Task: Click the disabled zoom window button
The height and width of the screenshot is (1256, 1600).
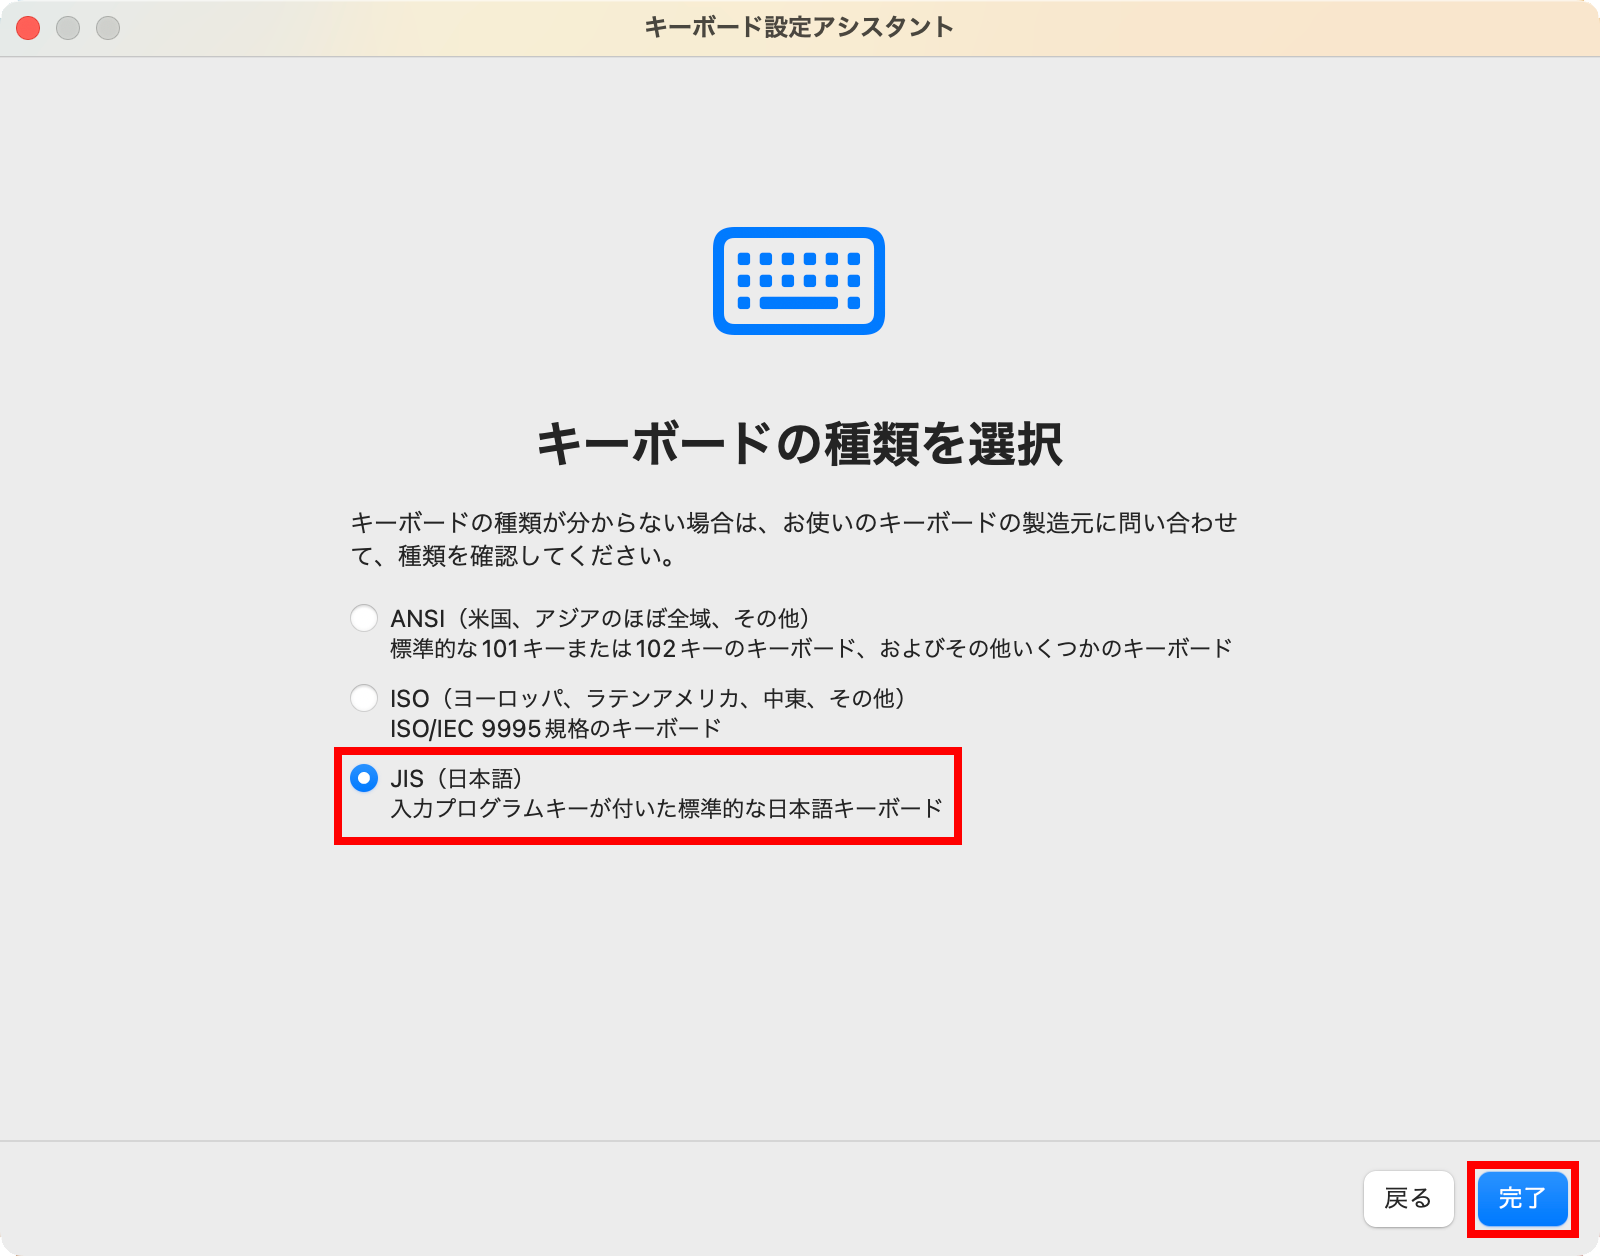Action: tap(108, 28)
